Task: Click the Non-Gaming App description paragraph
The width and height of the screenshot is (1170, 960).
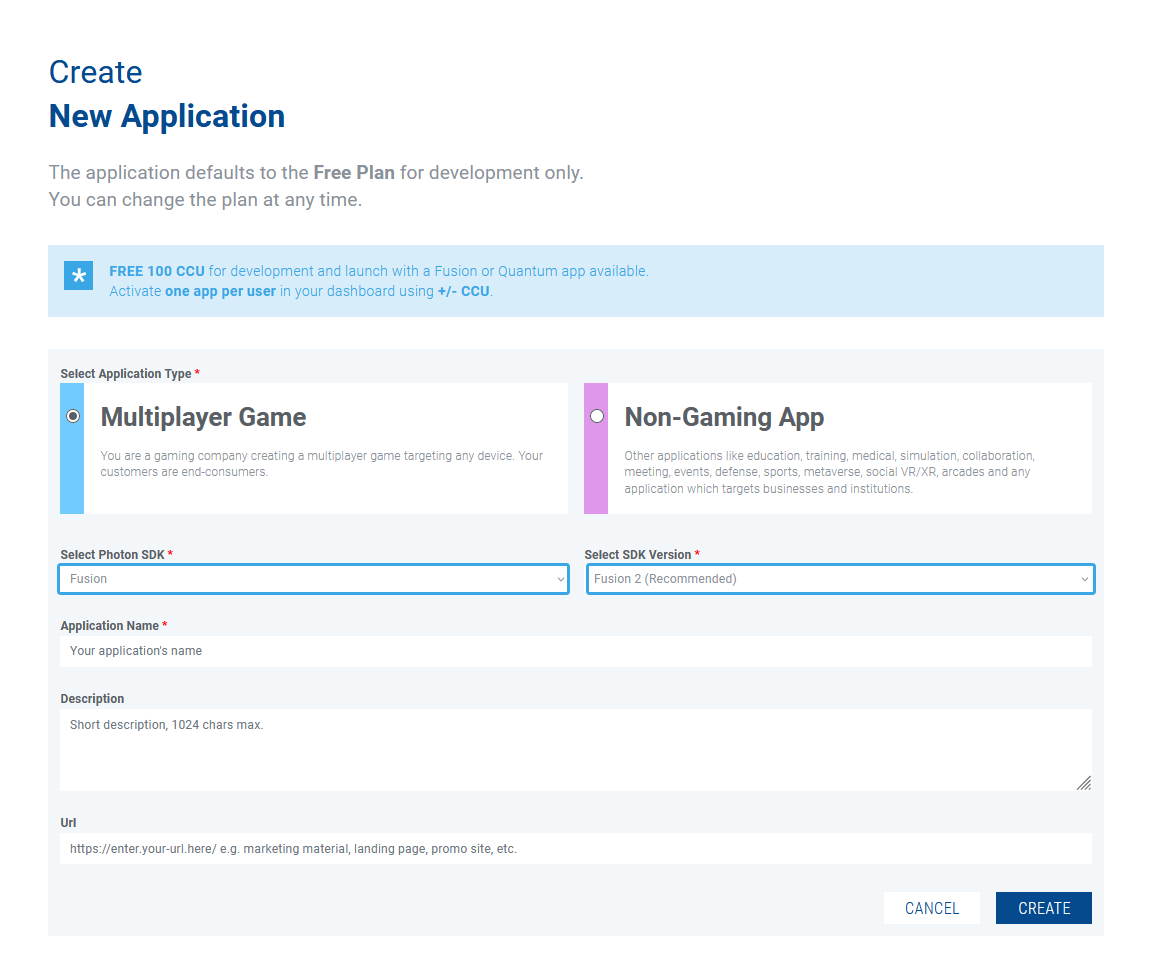Action: (830, 472)
